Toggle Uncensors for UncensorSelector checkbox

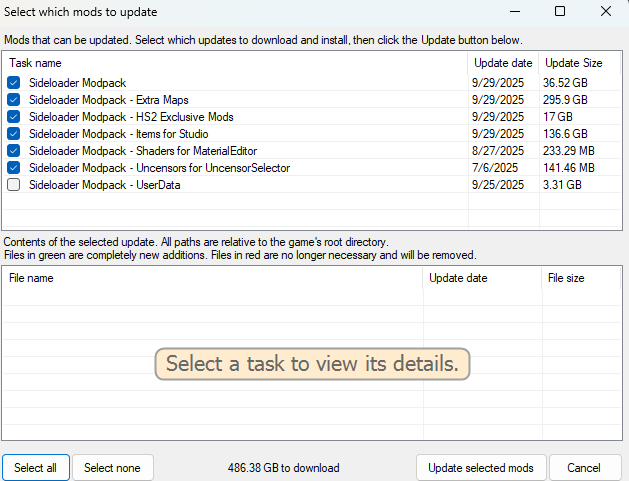pyautogui.click(x=14, y=168)
